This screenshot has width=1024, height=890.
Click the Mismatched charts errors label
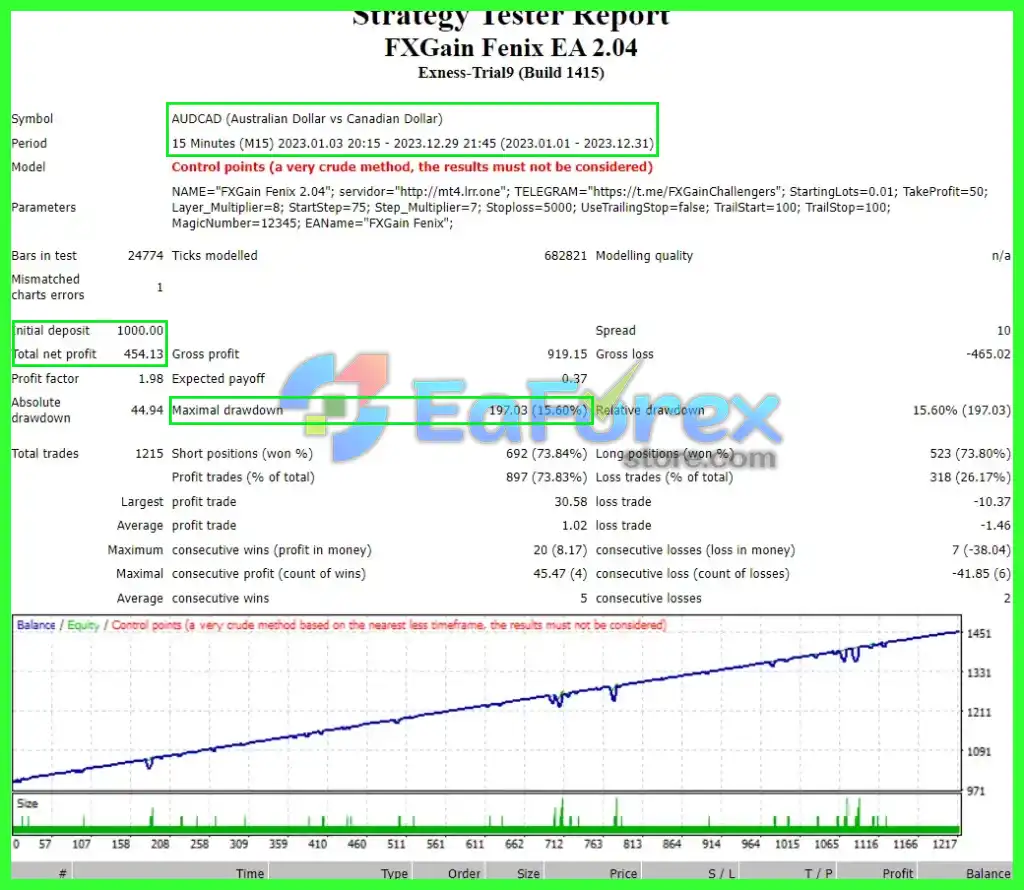pyautogui.click(x=48, y=287)
